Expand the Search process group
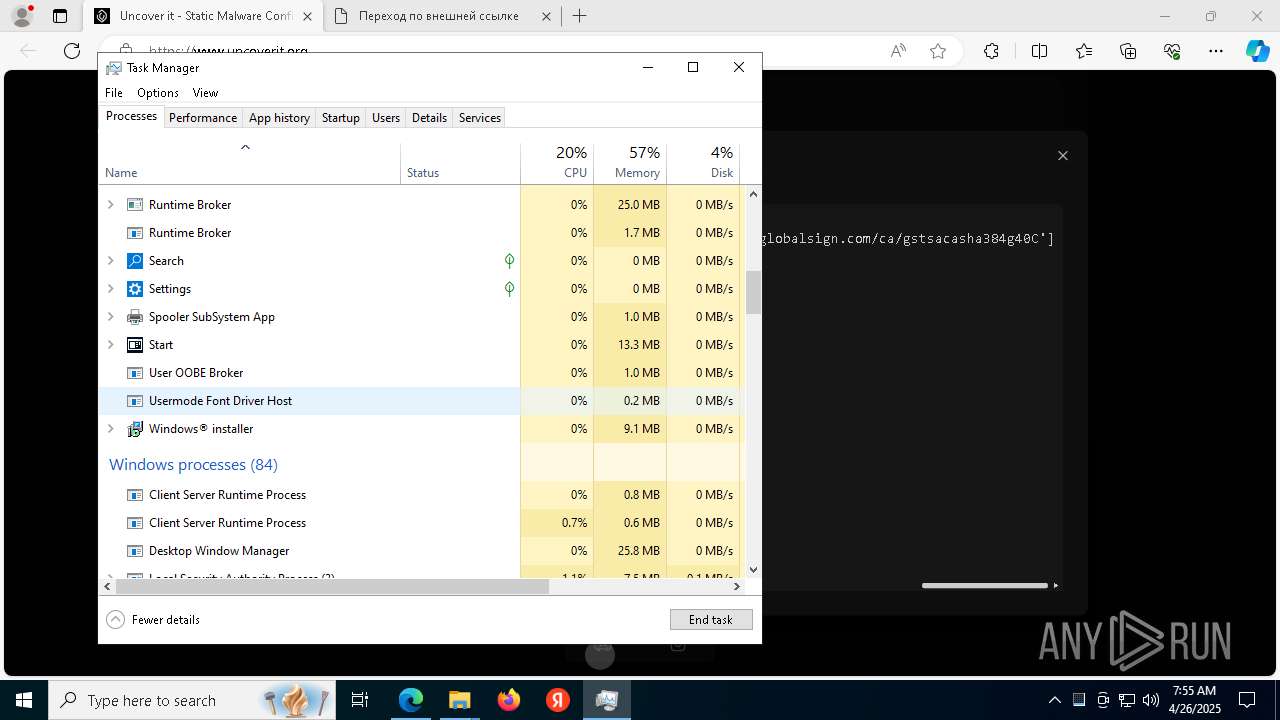Image resolution: width=1280 pixels, height=720 pixels. (x=110, y=260)
